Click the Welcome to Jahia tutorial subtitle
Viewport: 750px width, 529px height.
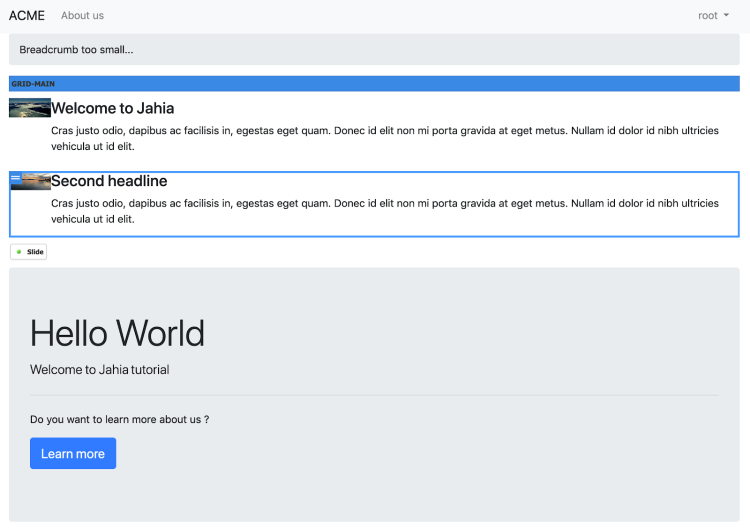coord(99,369)
